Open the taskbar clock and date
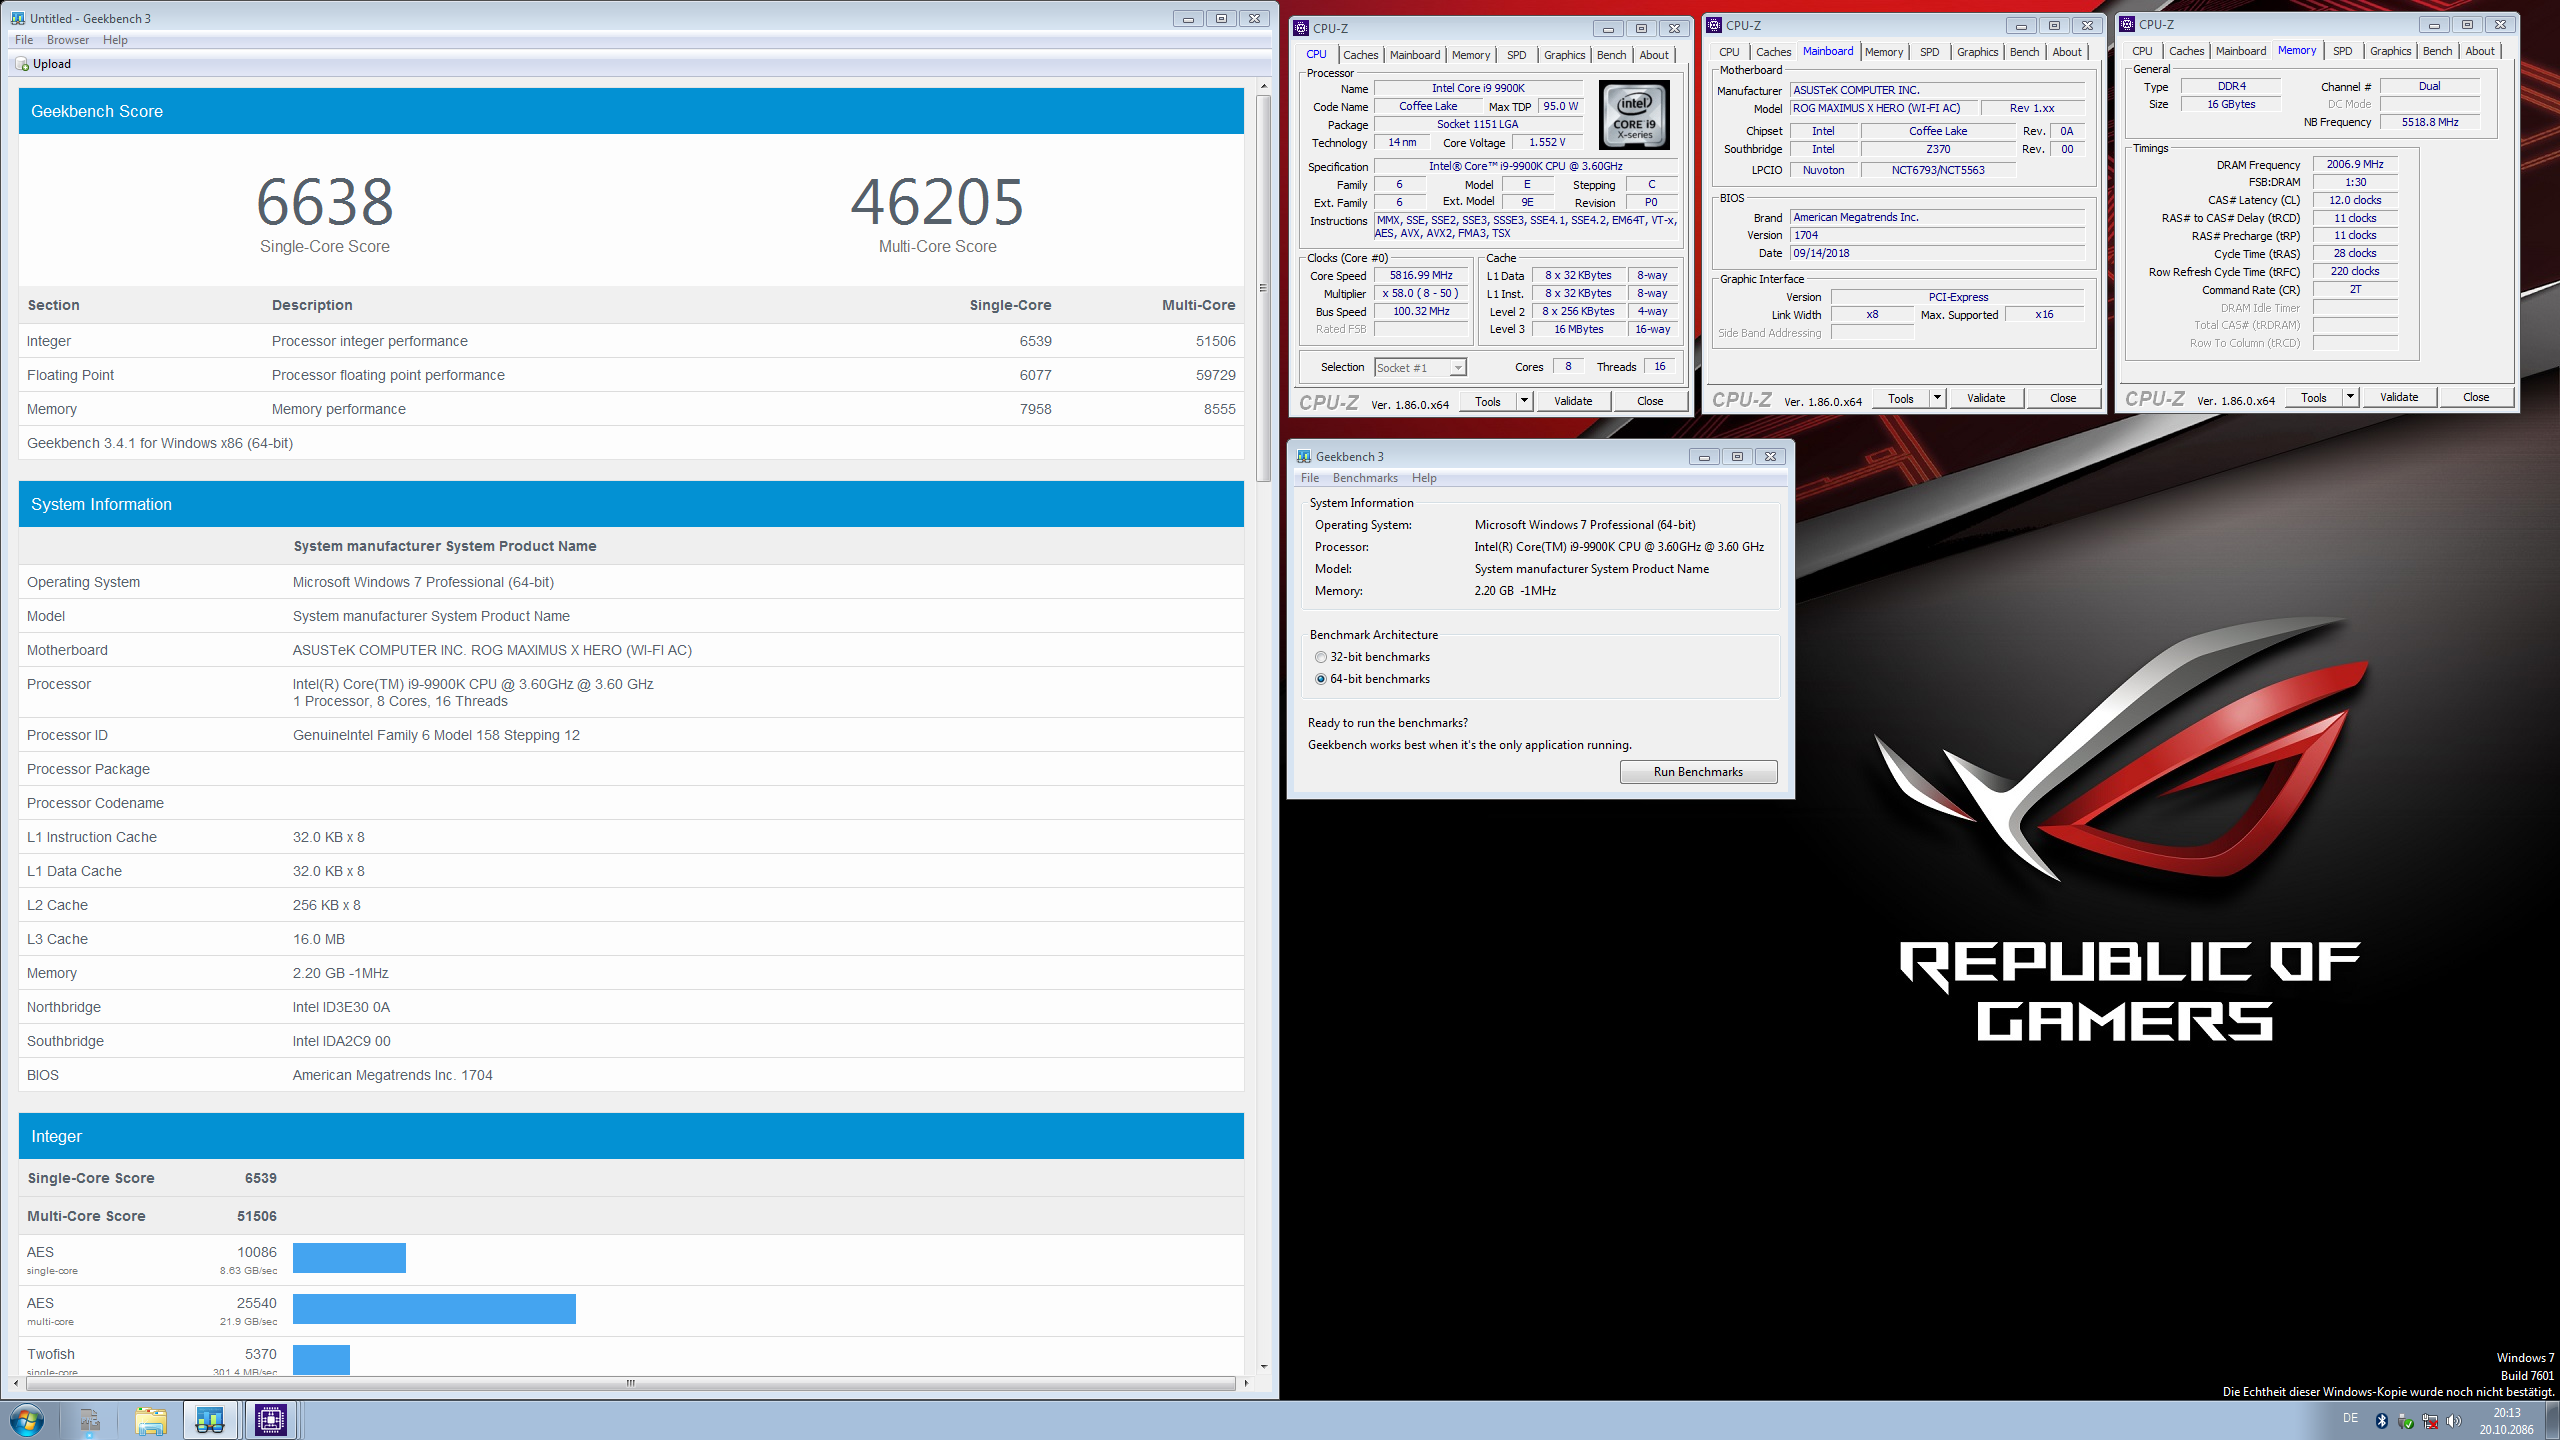The width and height of the screenshot is (2560, 1440). click(2506, 1421)
